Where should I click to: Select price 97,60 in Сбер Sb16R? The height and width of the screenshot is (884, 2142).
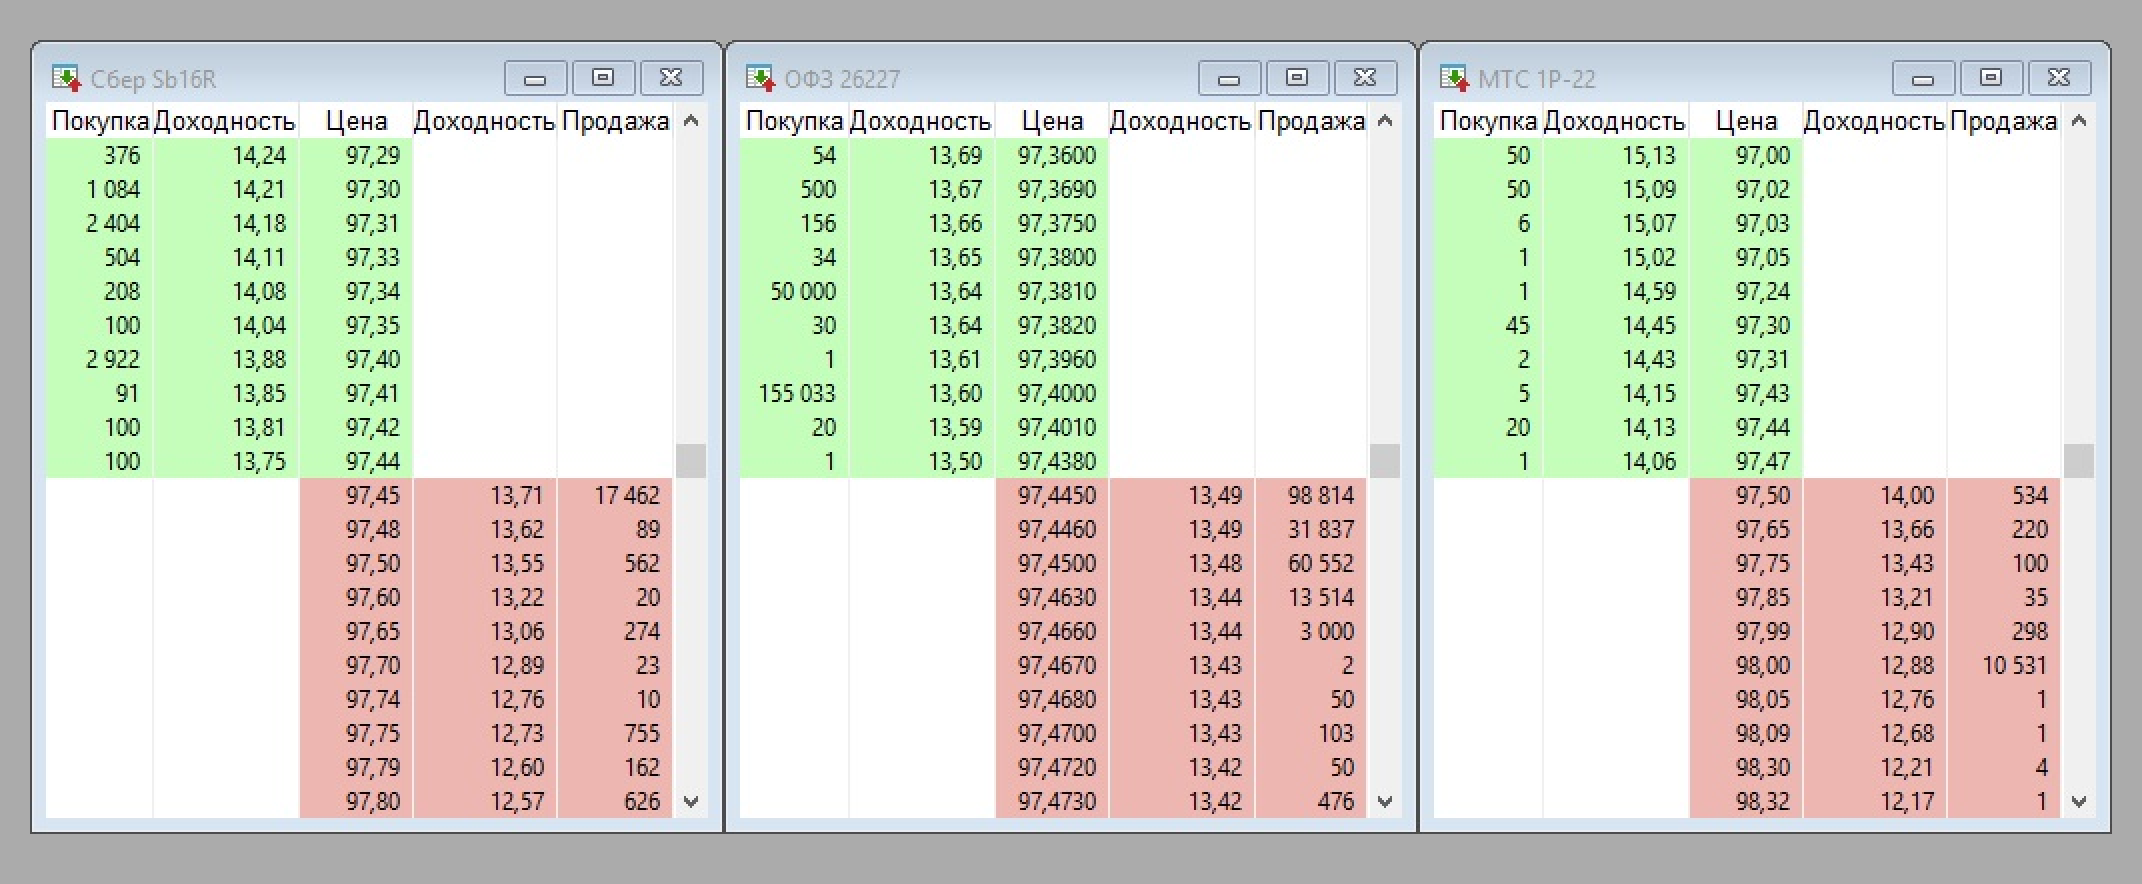(x=373, y=597)
